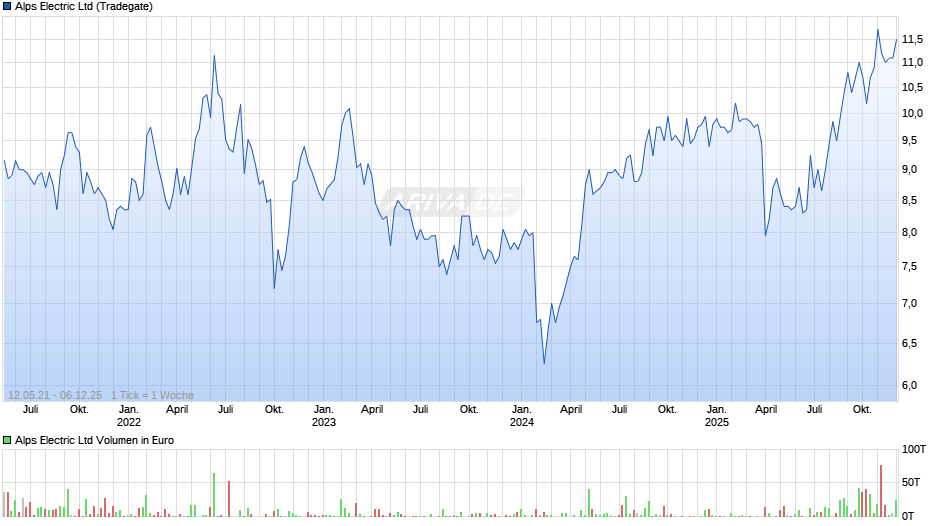Click the 0T volume axis label
Screen dimensions: 940x526
(908, 516)
